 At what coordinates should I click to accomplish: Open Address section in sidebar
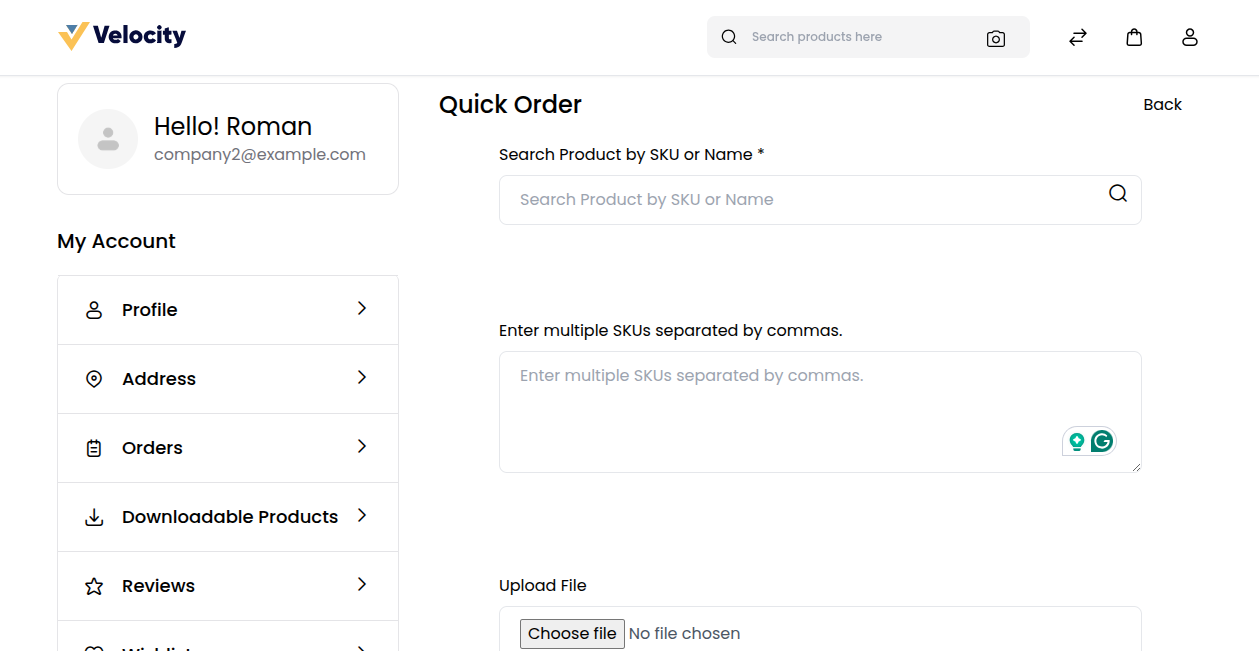tap(158, 379)
